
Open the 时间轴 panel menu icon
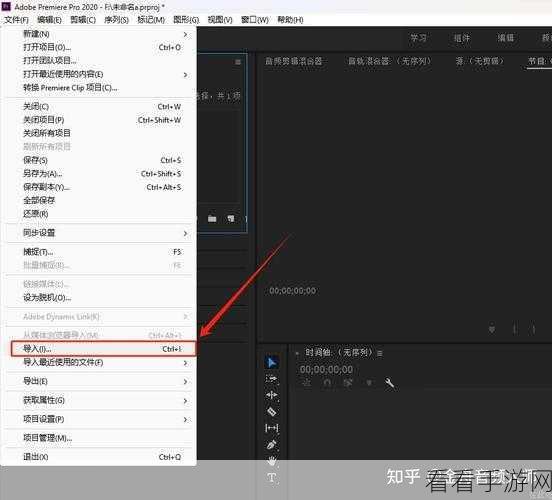click(x=380, y=353)
